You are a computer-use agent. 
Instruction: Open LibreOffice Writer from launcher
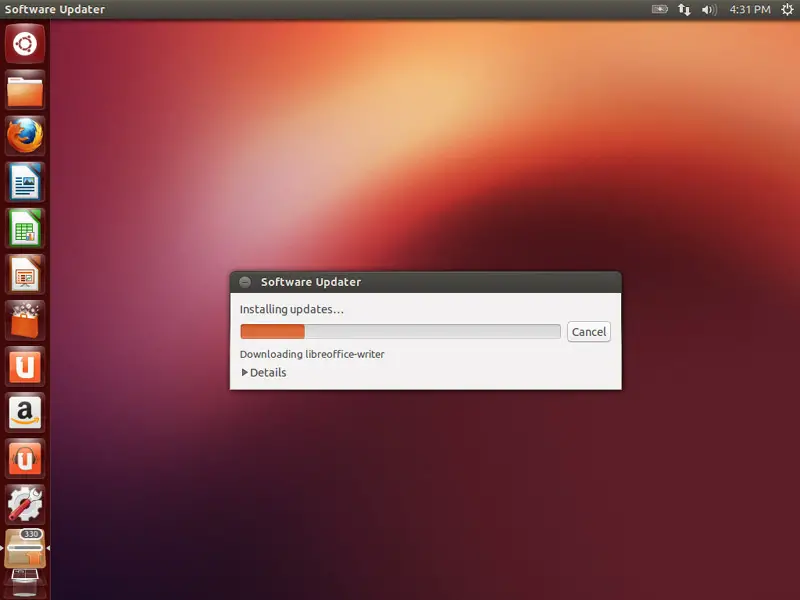25,182
